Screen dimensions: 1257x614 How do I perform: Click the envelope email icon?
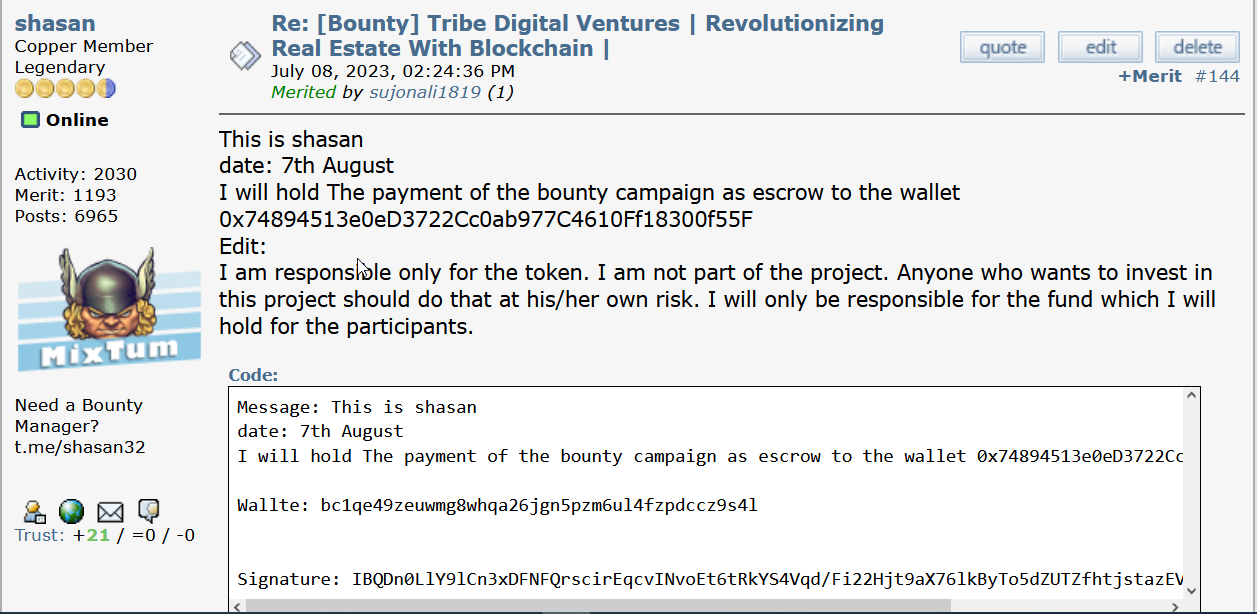click(x=110, y=512)
